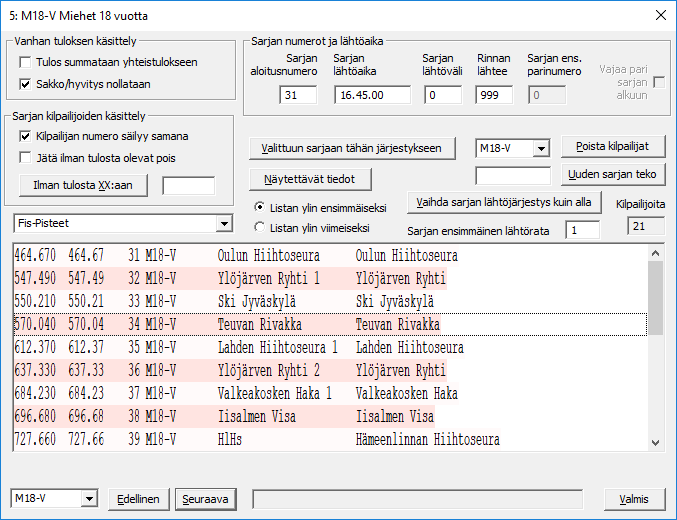Click the list scrollbar down arrow
677x520 pixels.
coord(656,441)
